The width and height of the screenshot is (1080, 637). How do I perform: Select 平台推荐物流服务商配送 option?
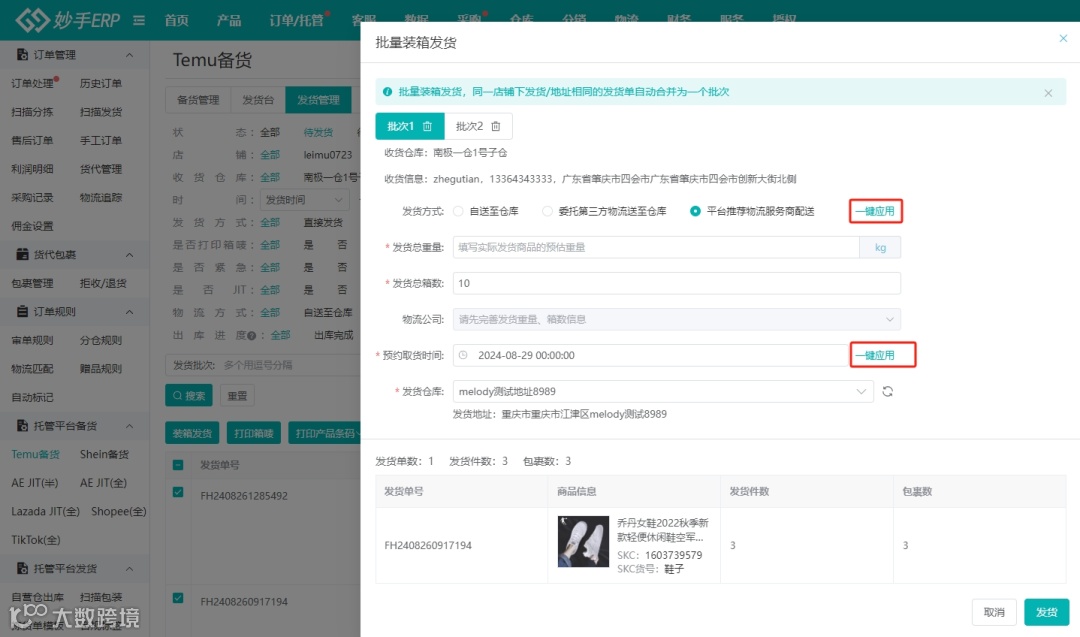tap(695, 211)
